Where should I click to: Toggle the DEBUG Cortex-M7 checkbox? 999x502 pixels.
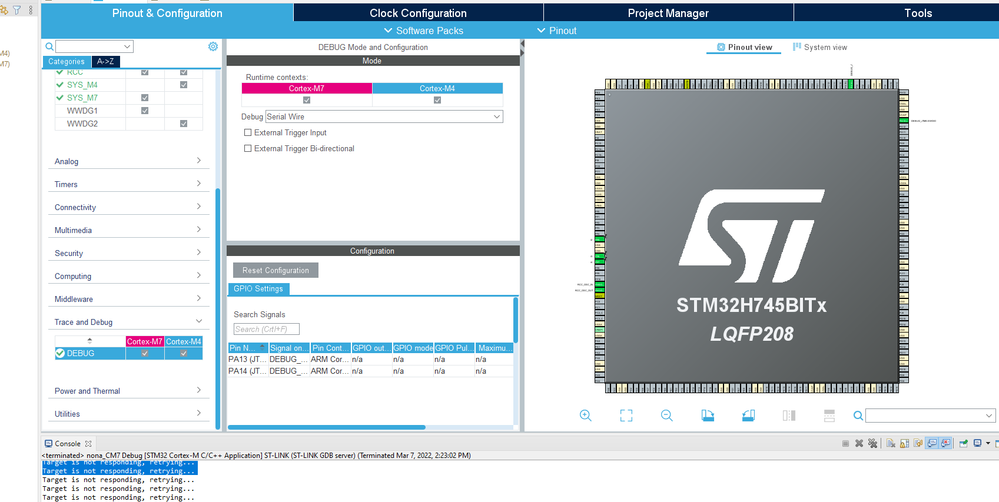pyautogui.click(x=145, y=353)
